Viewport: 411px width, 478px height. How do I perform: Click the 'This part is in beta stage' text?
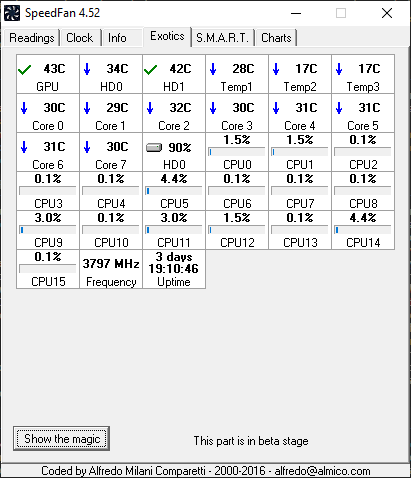coord(251,441)
